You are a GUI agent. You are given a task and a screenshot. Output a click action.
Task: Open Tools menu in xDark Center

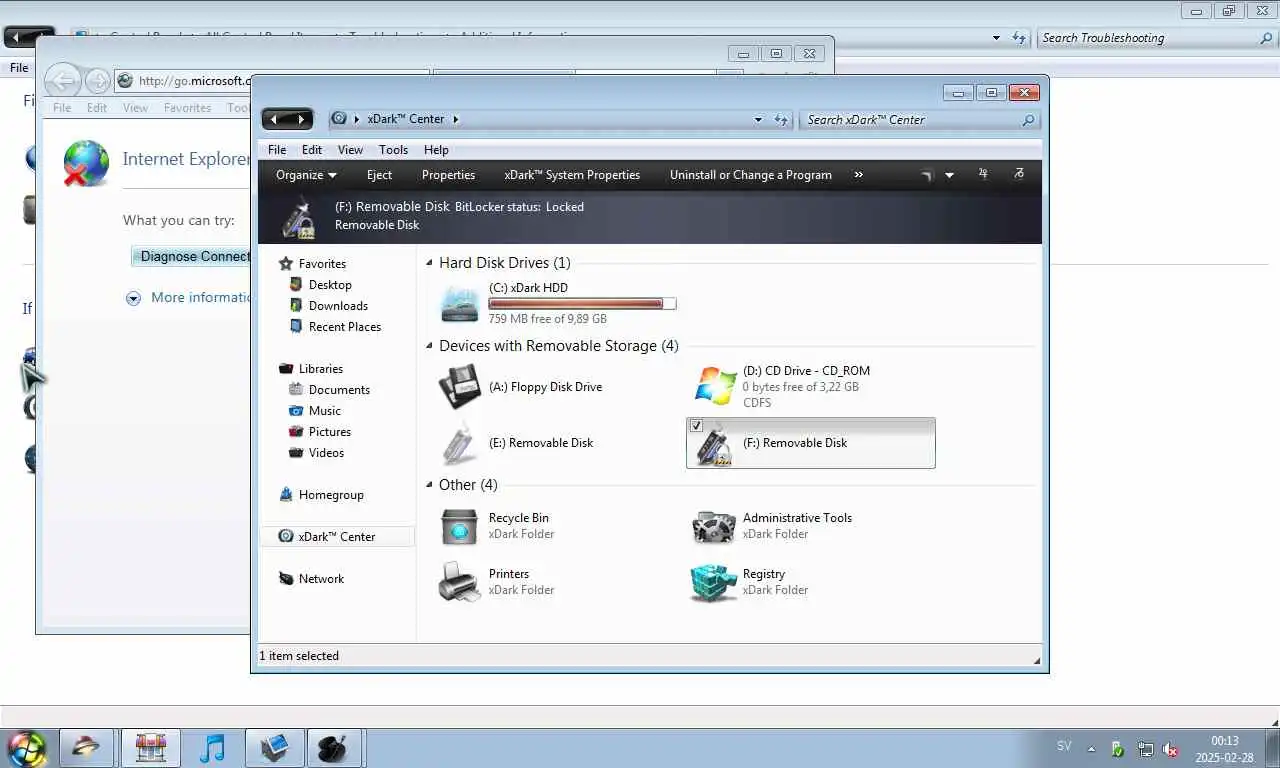393,150
